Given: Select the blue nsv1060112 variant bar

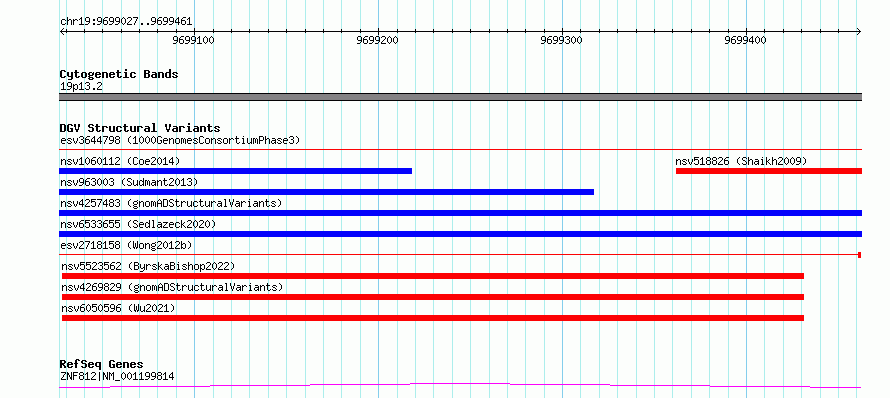Looking at the screenshot, I should [x=236, y=171].
